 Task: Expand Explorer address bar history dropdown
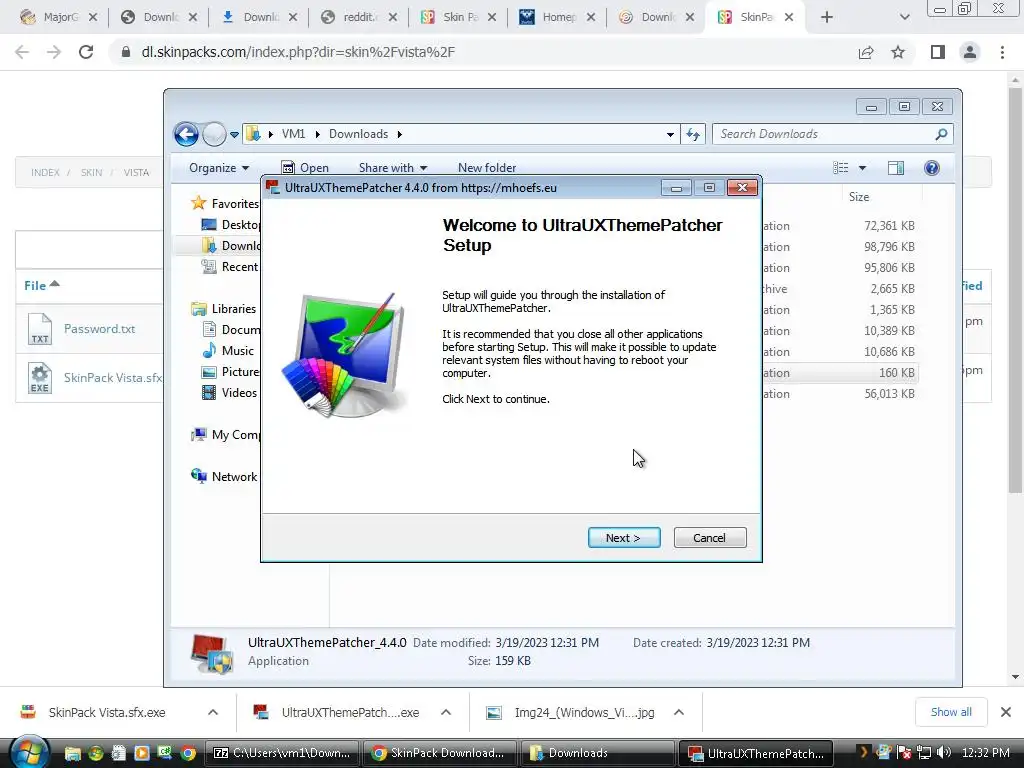click(x=670, y=135)
